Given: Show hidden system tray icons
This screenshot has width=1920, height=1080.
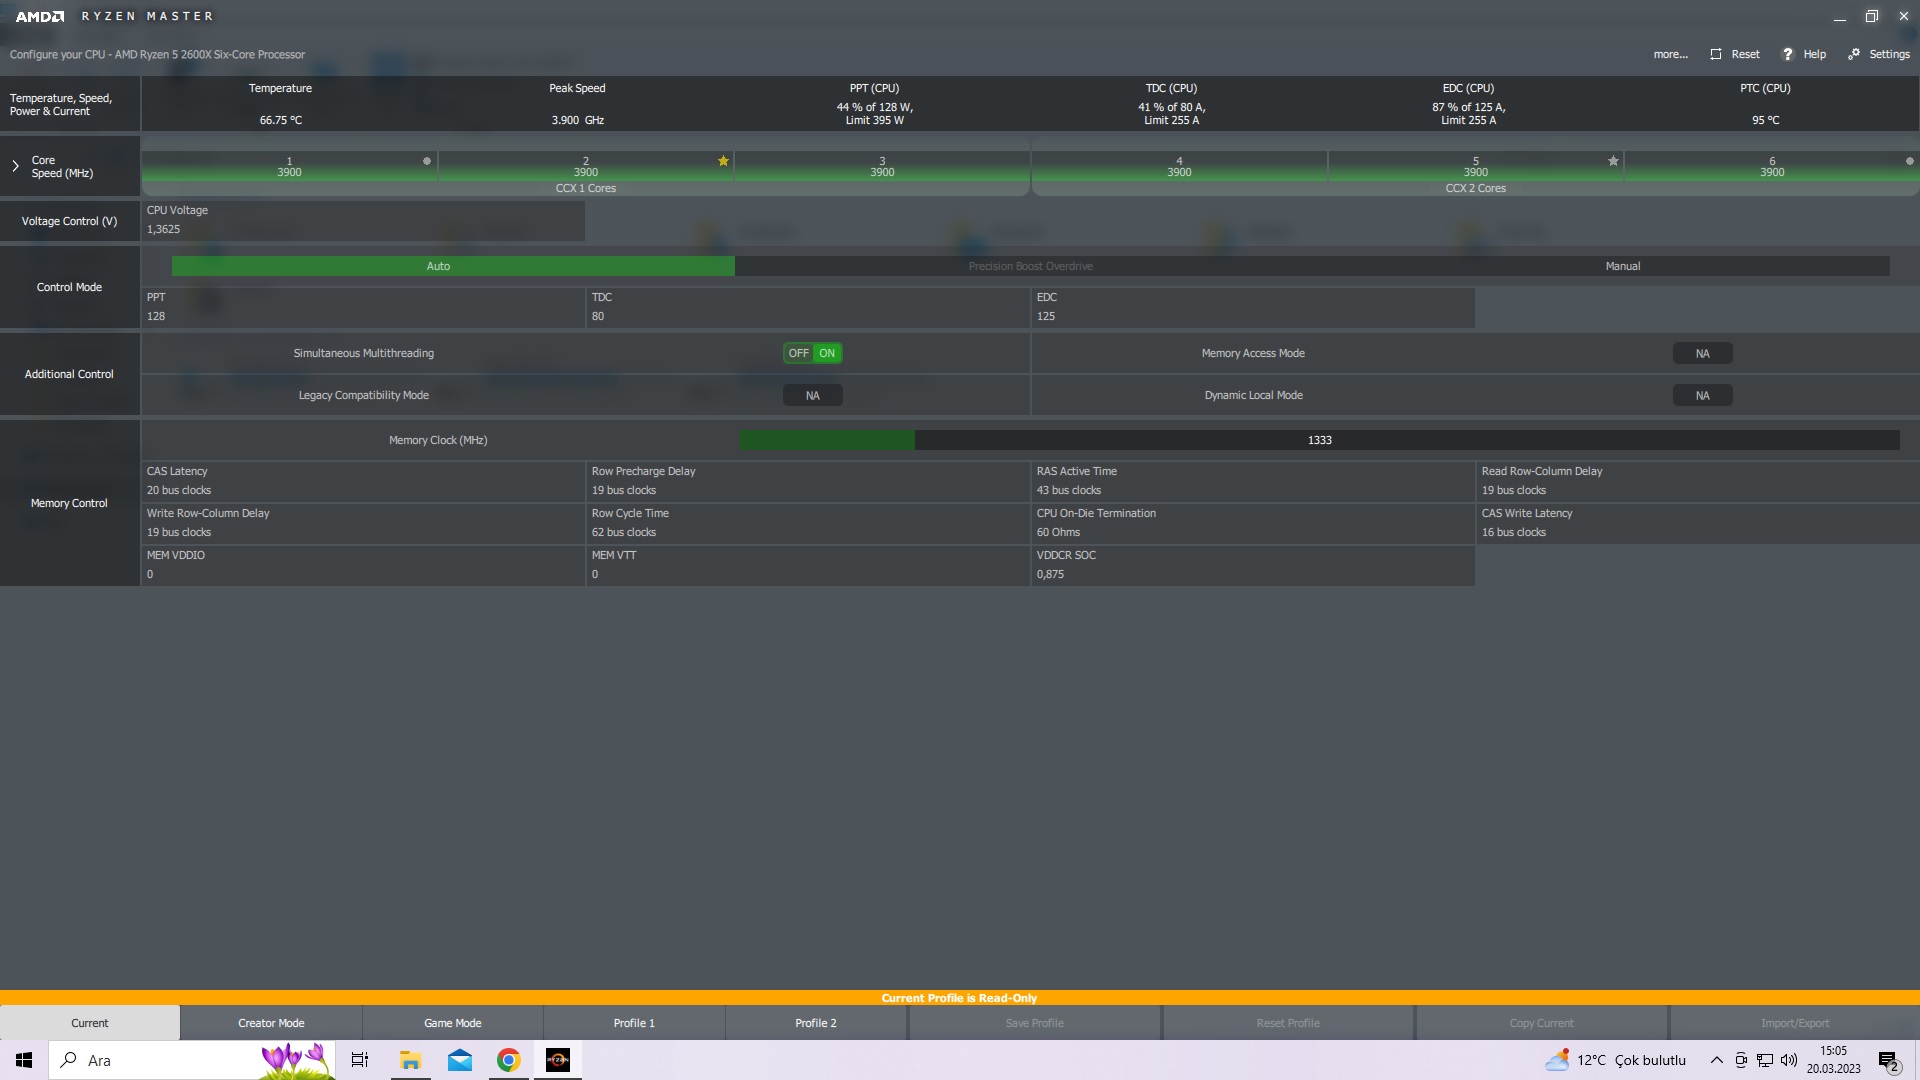Looking at the screenshot, I should (1716, 1060).
